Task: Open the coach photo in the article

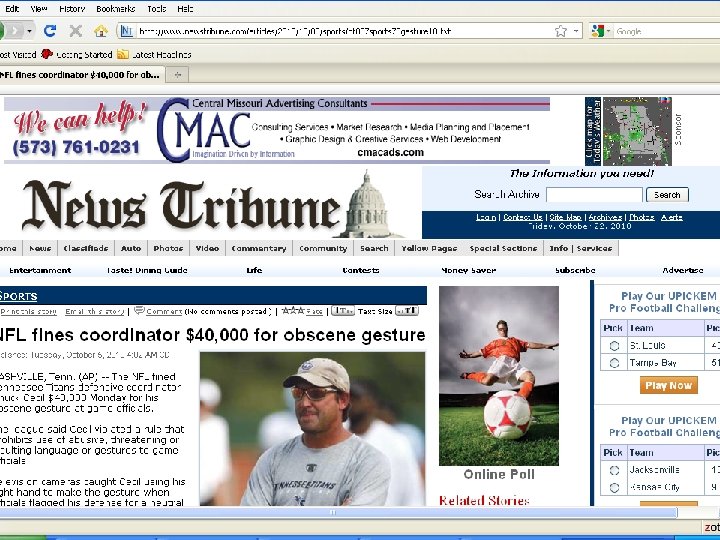Action: pyautogui.click(x=312, y=429)
